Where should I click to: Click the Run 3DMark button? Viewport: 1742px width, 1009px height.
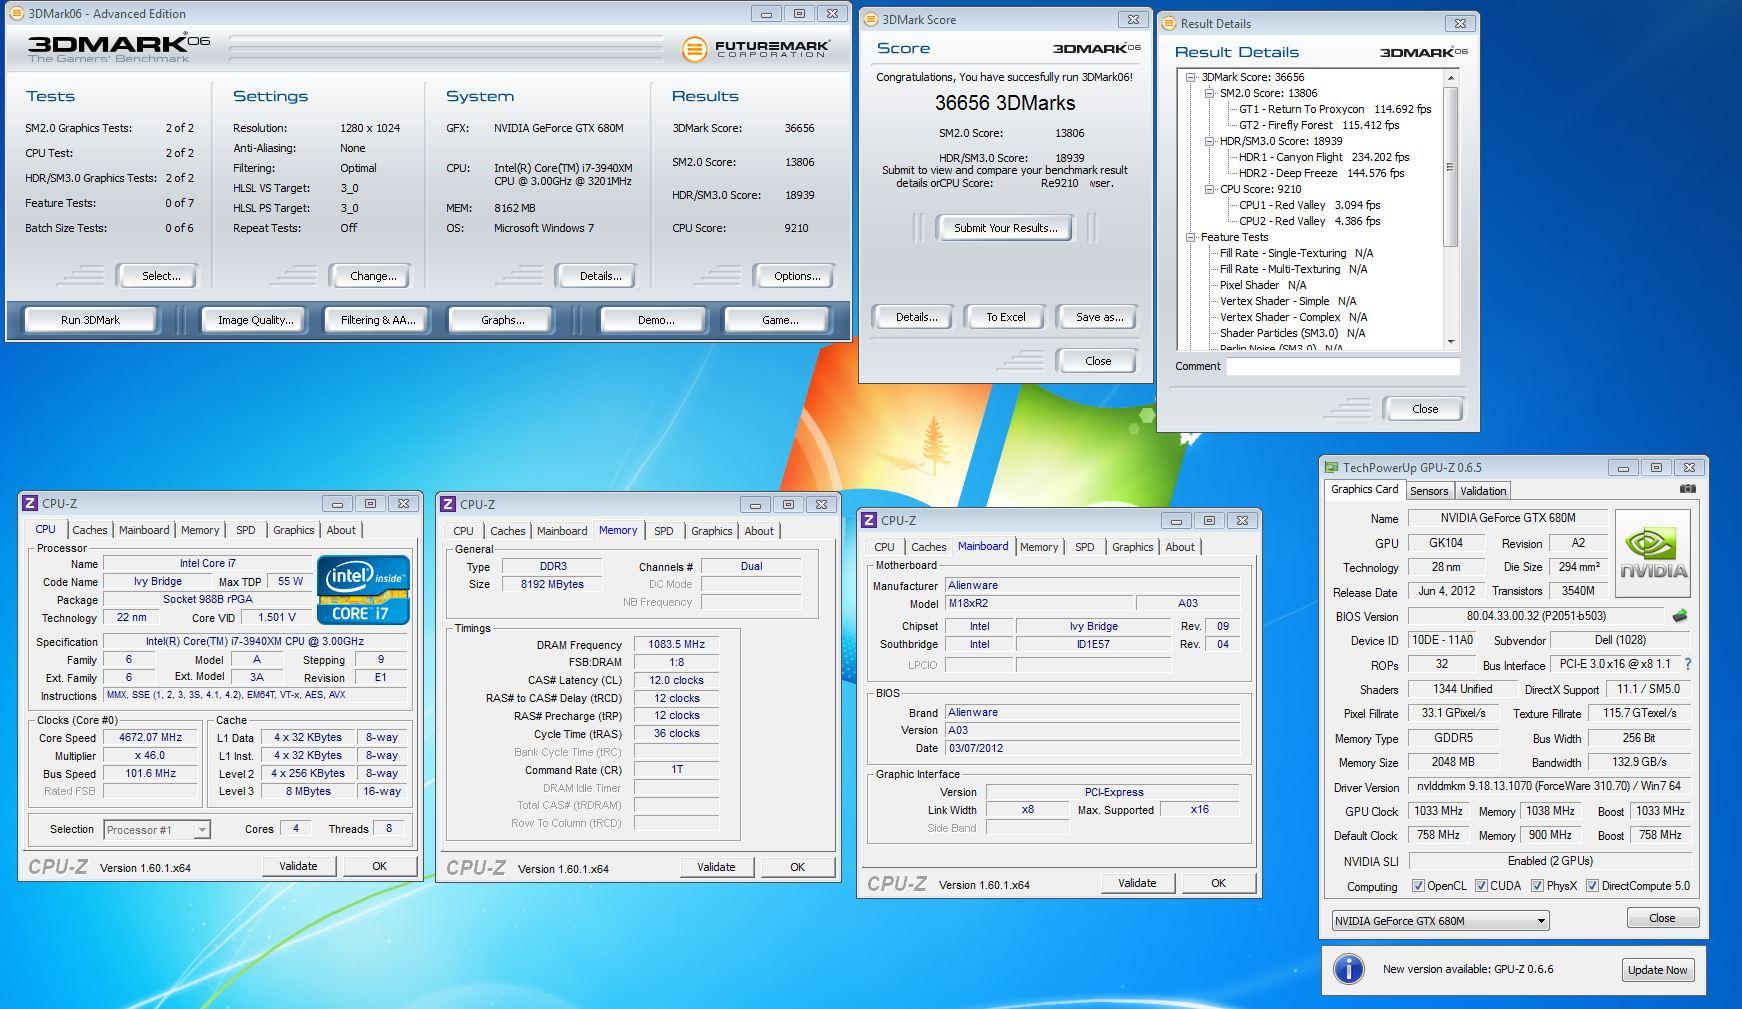pos(90,320)
